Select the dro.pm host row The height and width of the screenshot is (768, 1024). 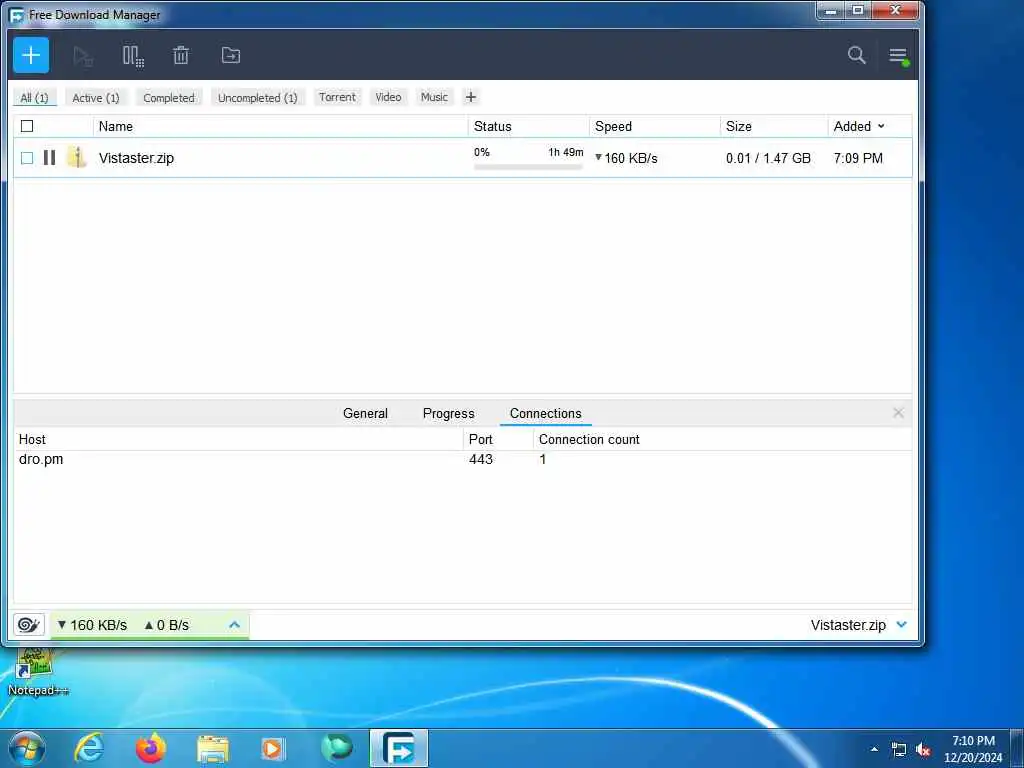[x=462, y=459]
